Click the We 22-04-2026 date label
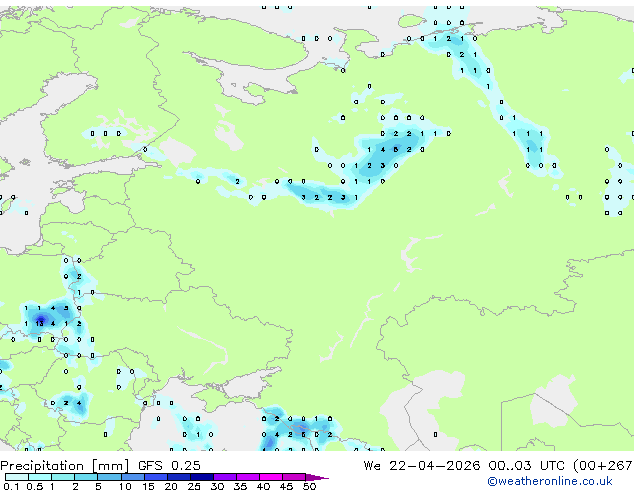This screenshot has width=634, height=490. pos(422,466)
